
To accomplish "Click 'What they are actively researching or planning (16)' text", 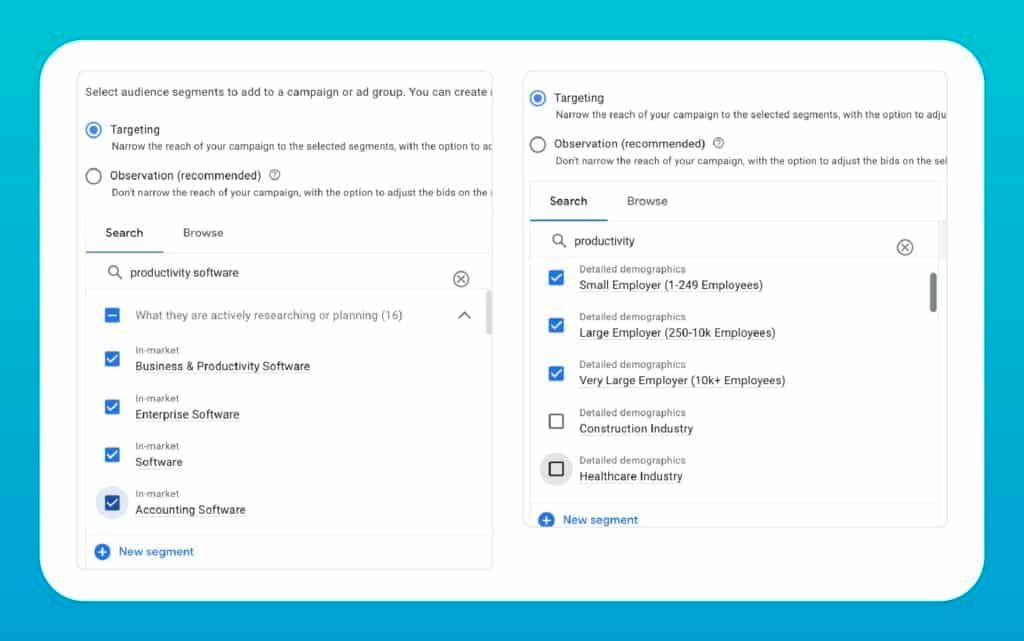I will (268, 315).
